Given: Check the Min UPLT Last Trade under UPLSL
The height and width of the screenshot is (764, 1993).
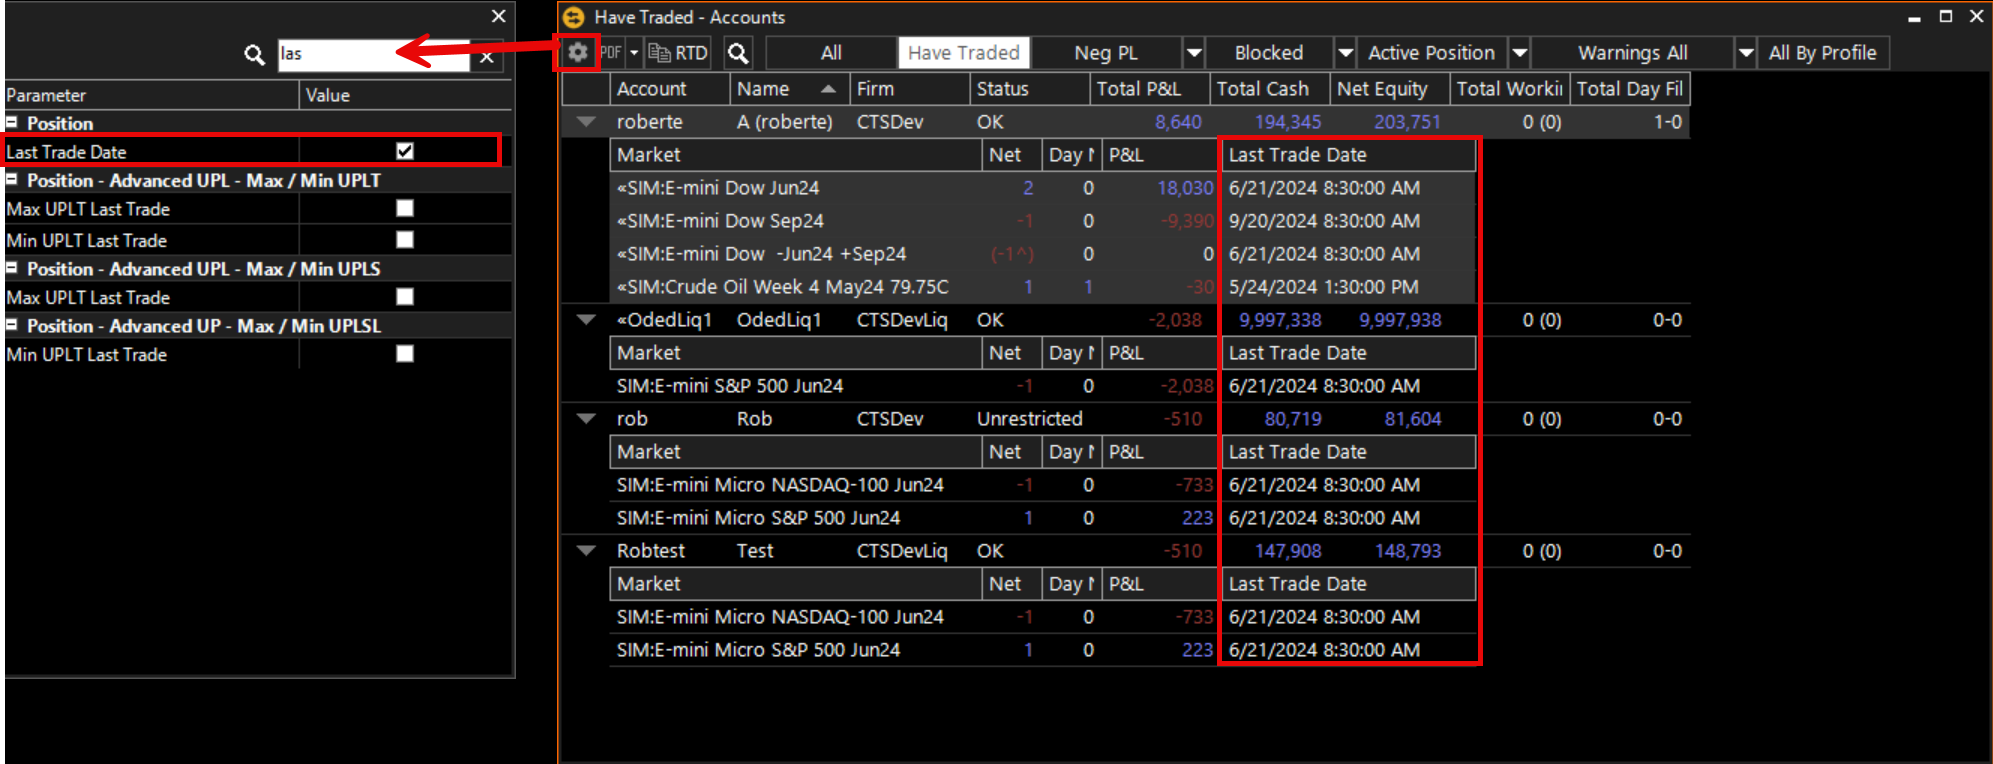Looking at the screenshot, I should coord(405,354).
